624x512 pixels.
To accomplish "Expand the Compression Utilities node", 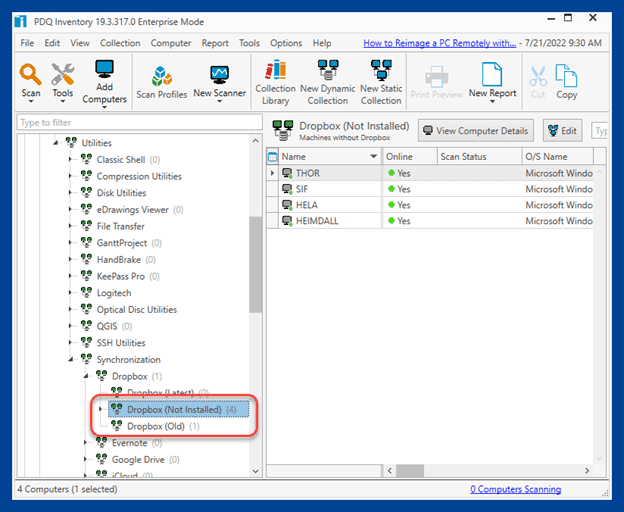I will click(x=70, y=176).
